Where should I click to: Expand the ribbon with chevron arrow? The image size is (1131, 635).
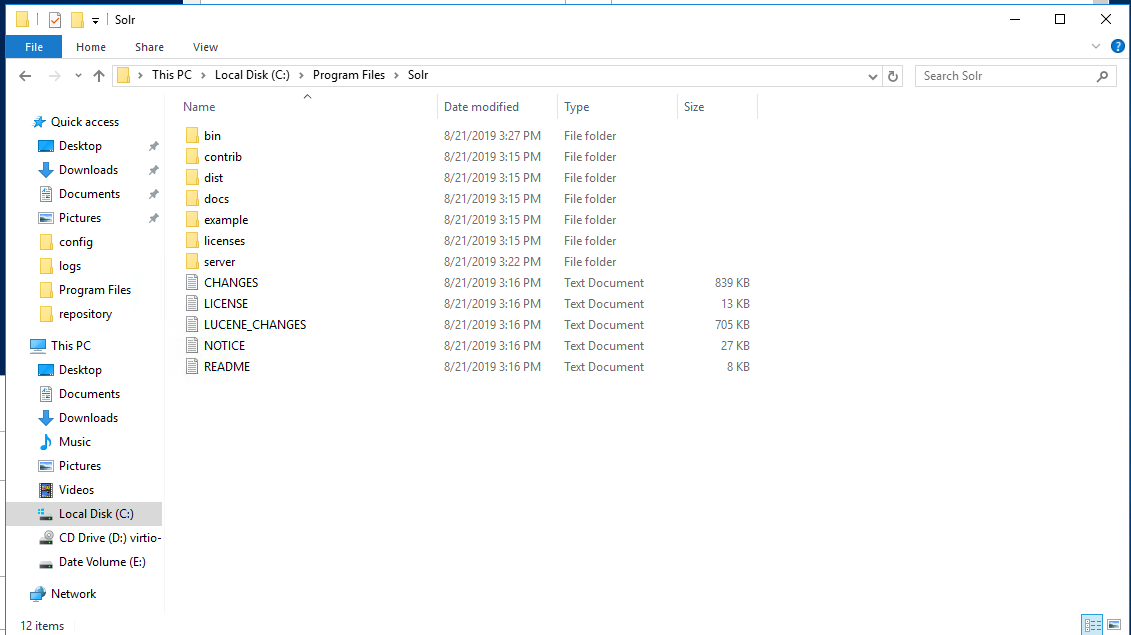[1097, 47]
